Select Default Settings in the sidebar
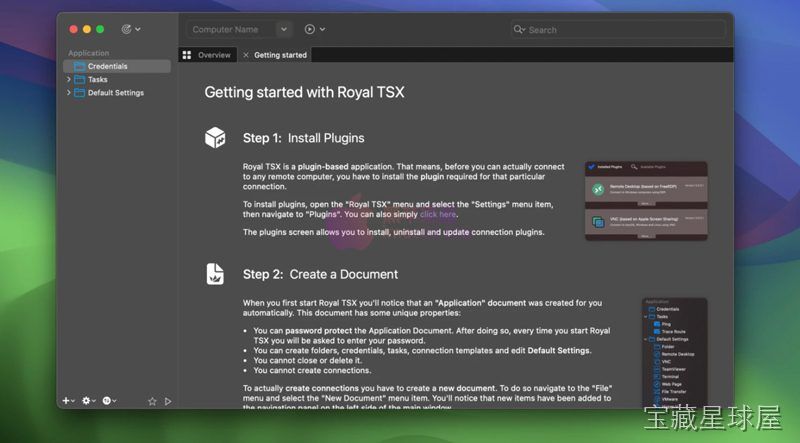This screenshot has width=800, height=443. point(116,93)
